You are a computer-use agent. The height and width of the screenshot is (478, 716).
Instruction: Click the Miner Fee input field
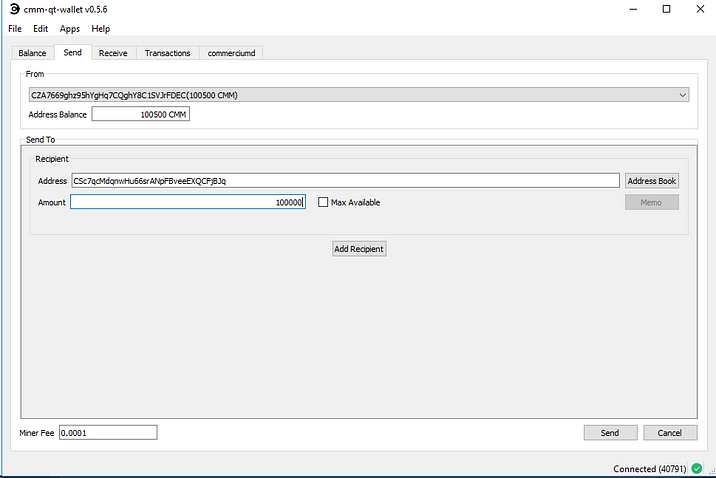(108, 433)
